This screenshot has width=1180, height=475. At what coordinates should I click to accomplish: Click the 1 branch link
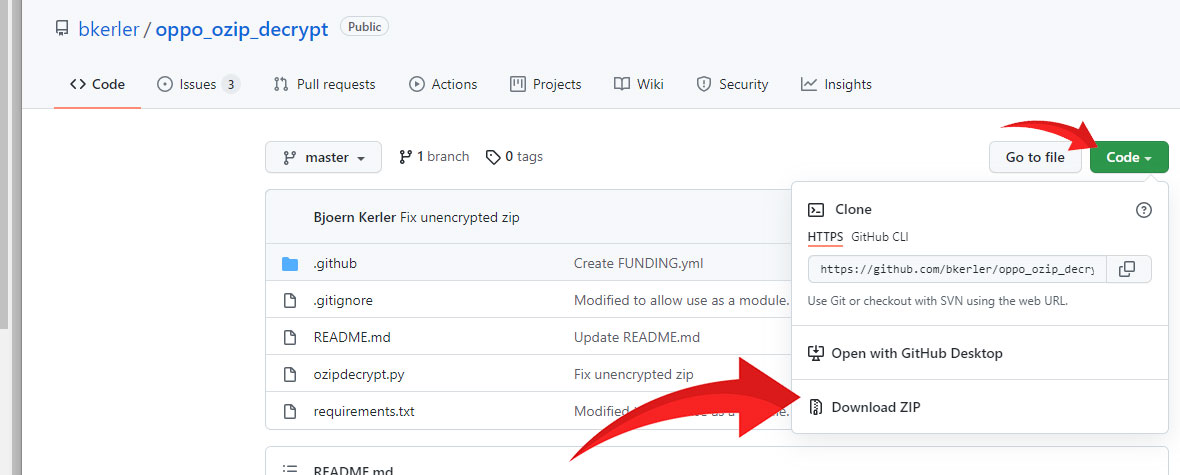pyautogui.click(x=434, y=157)
